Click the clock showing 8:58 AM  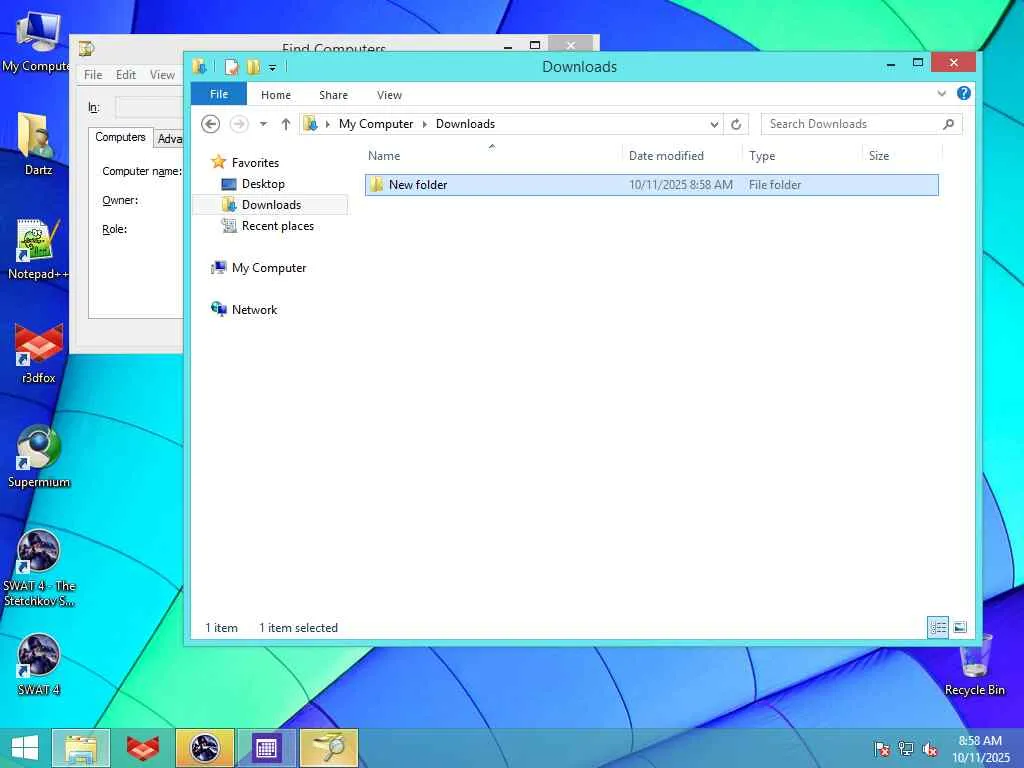[x=980, y=749]
